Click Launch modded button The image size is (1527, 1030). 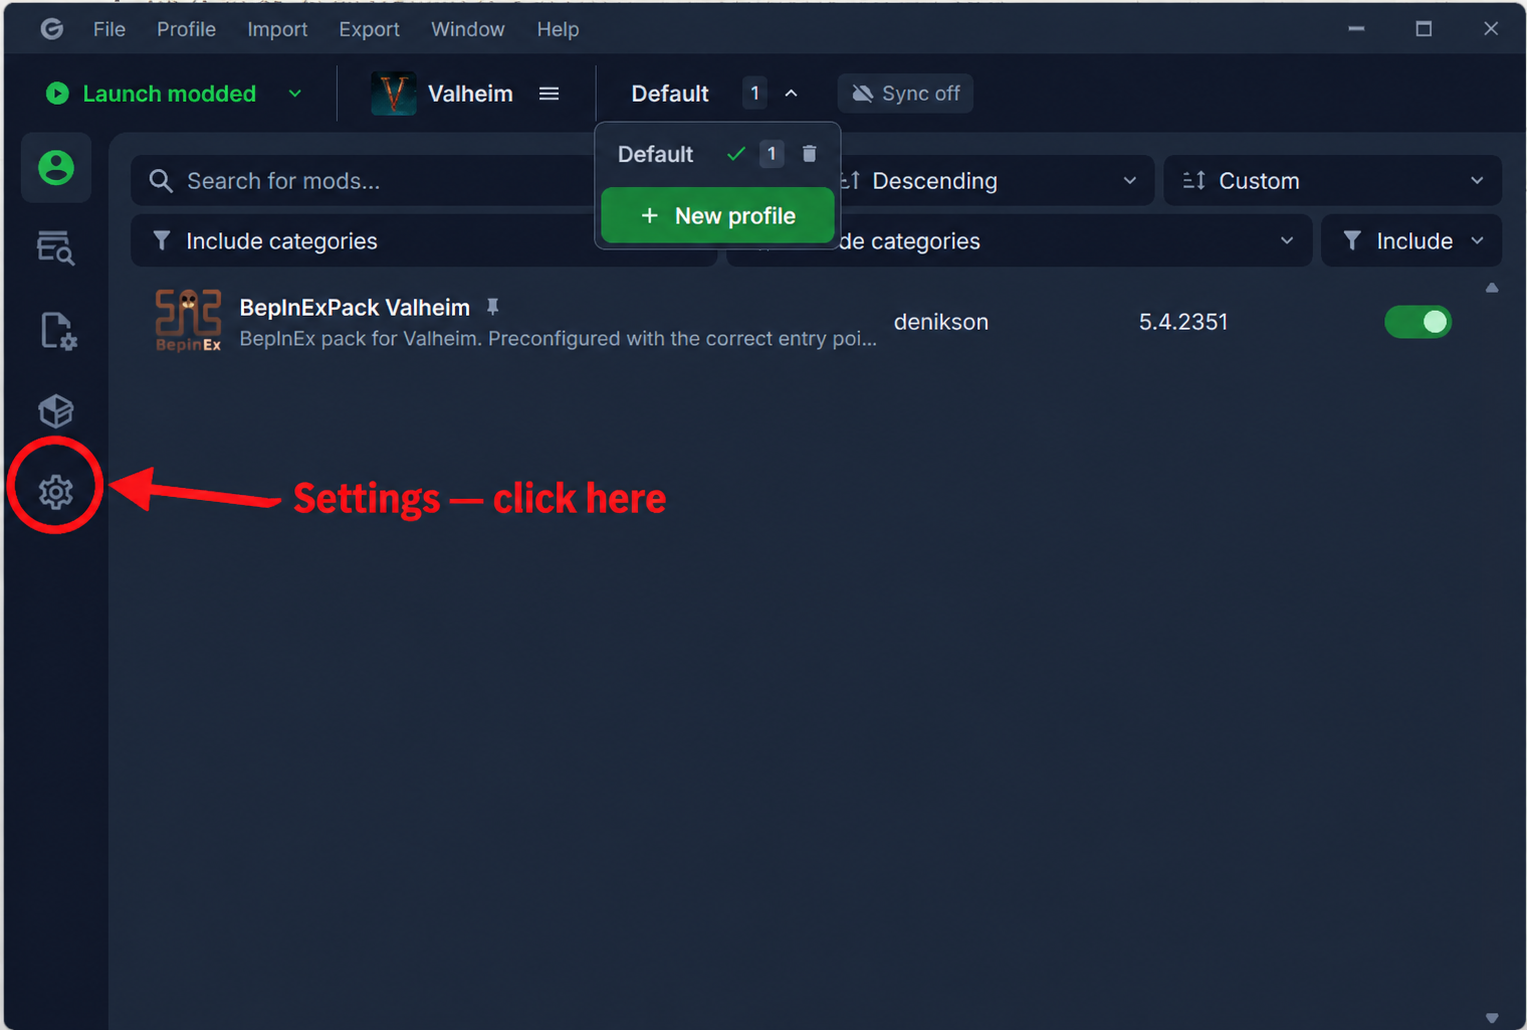(151, 93)
